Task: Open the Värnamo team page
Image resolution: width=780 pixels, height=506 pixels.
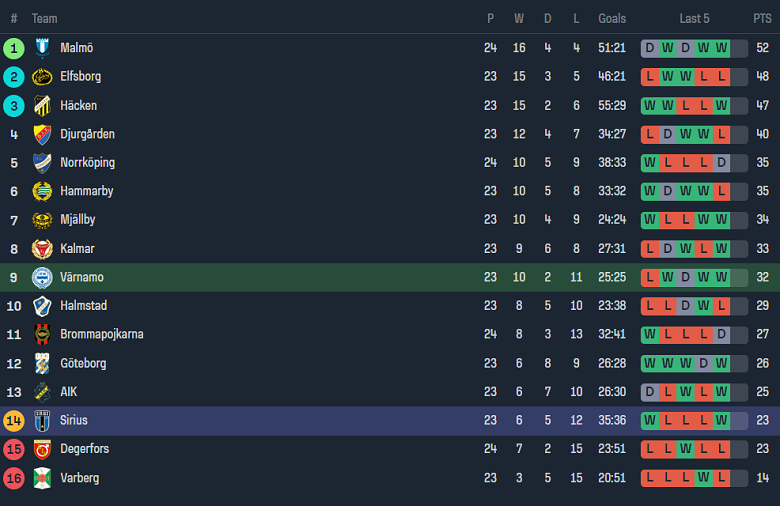Action: point(82,277)
